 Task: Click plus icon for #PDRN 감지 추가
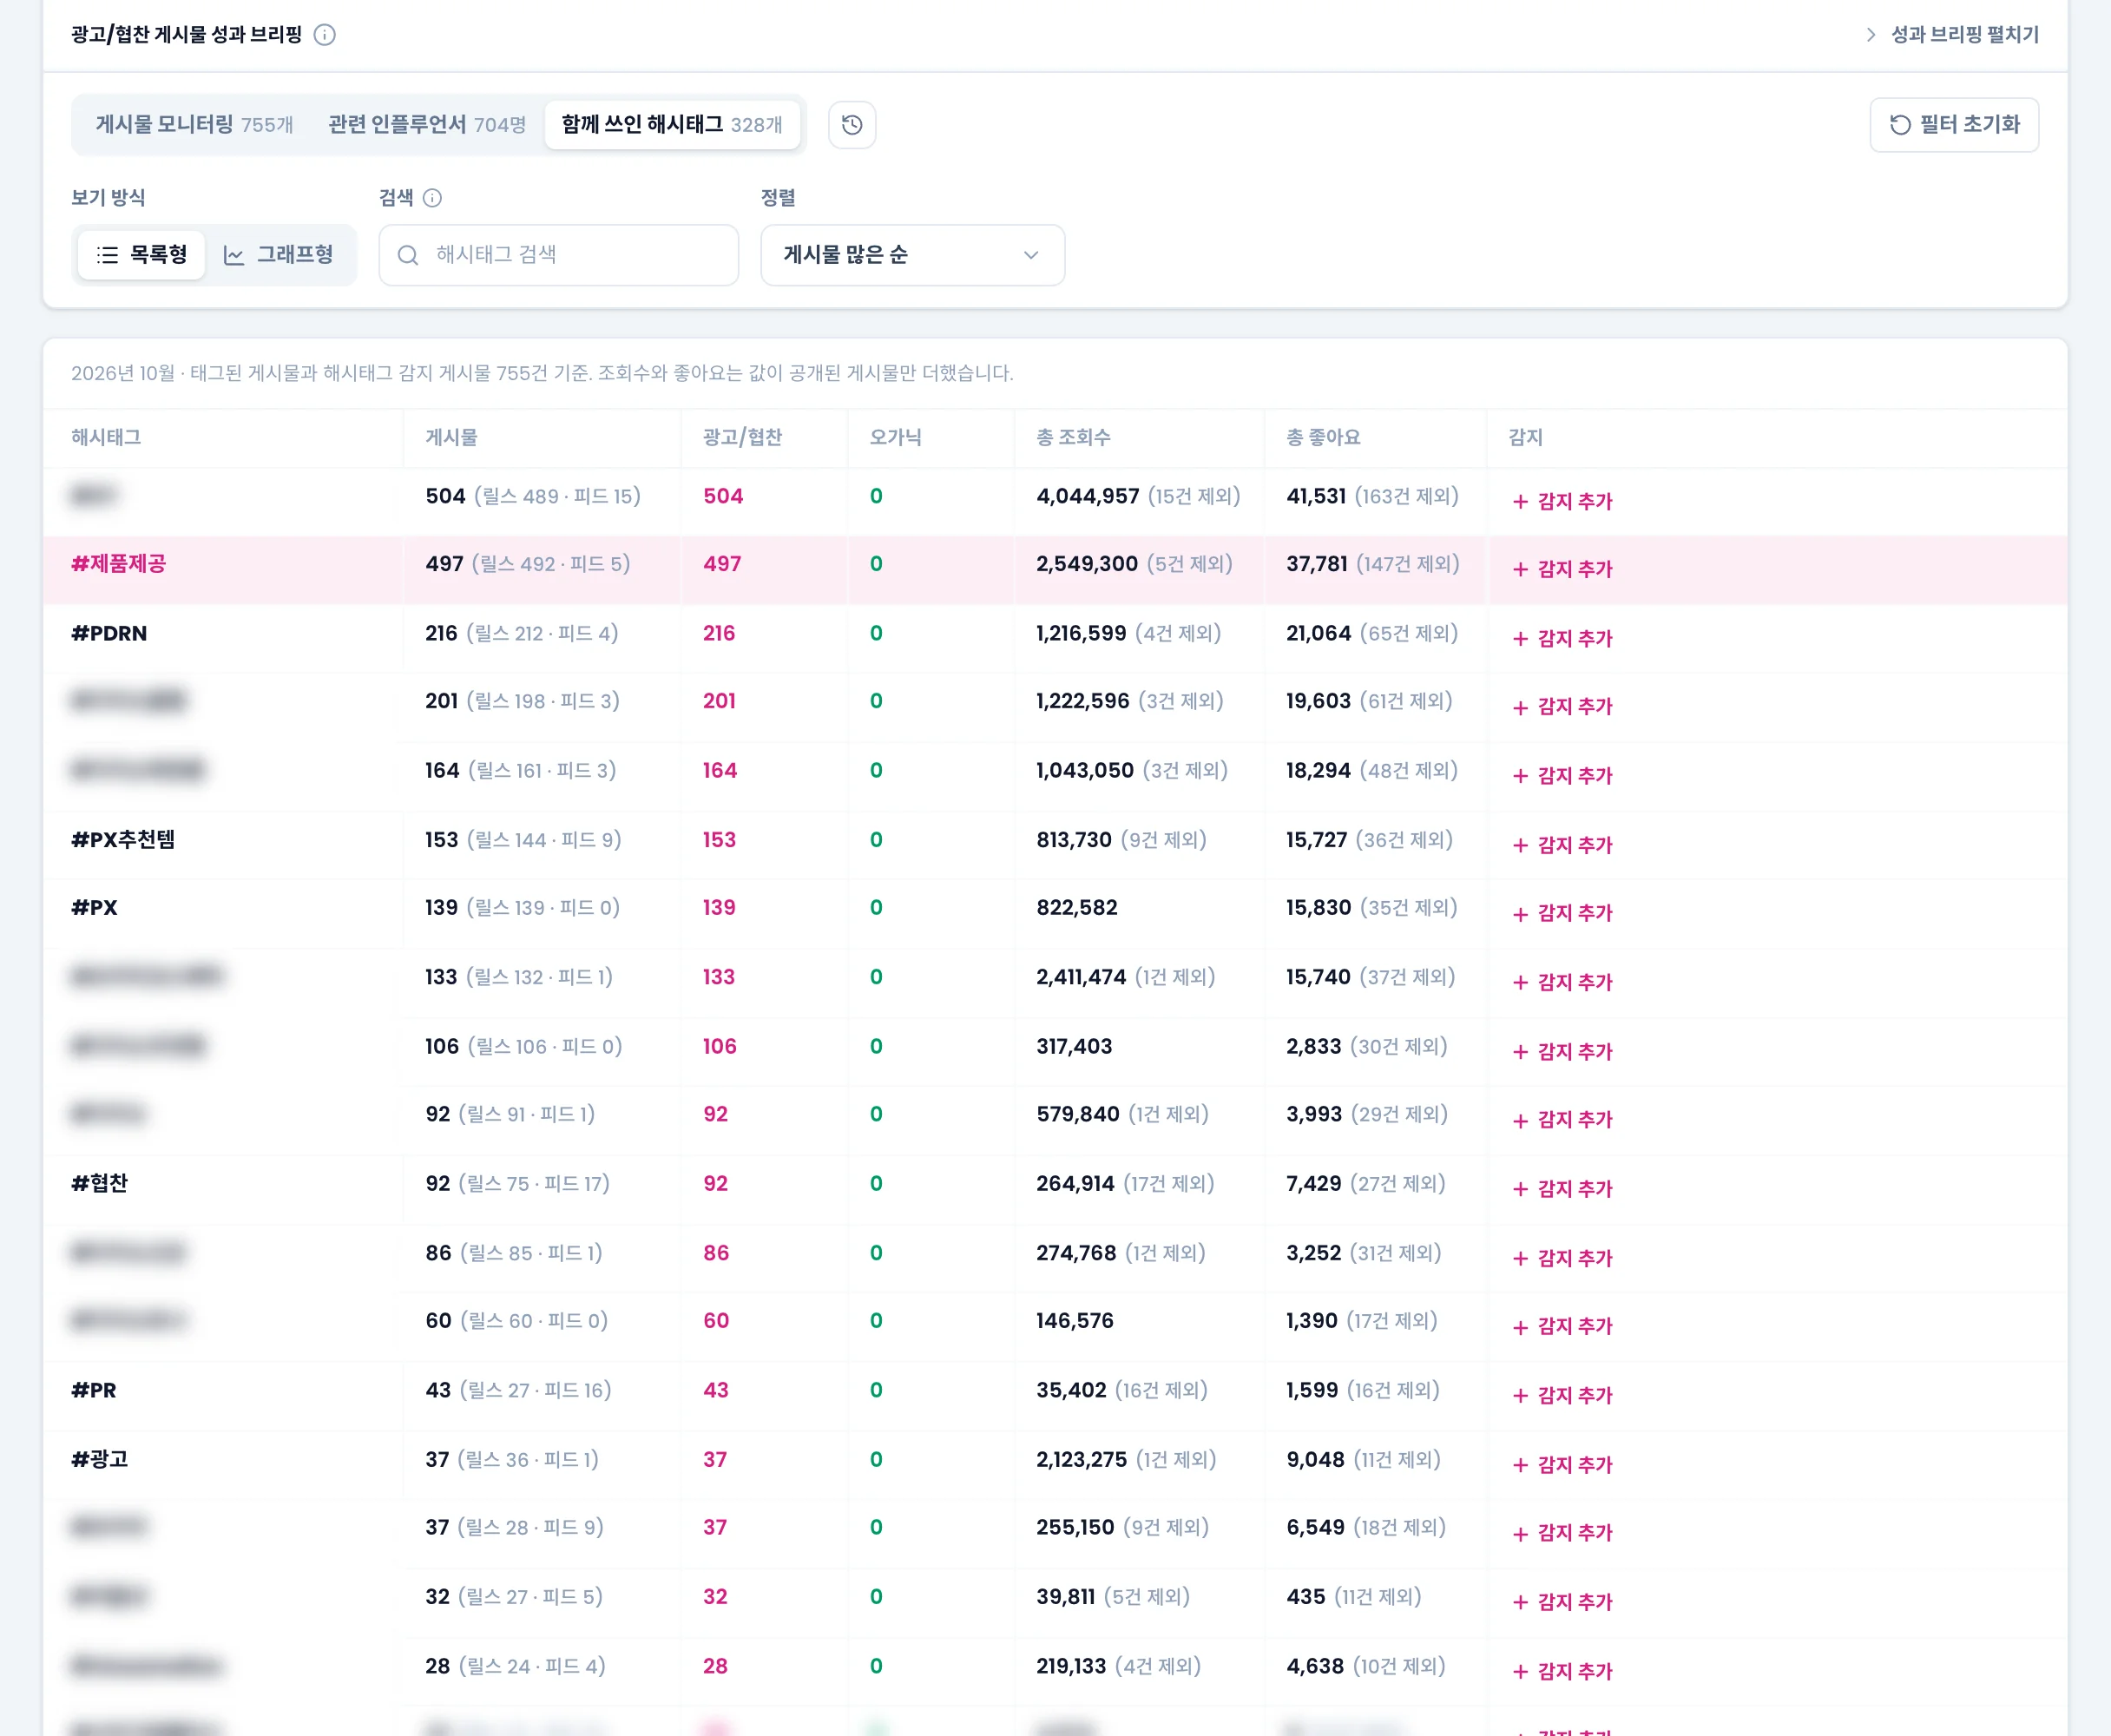click(x=1520, y=639)
